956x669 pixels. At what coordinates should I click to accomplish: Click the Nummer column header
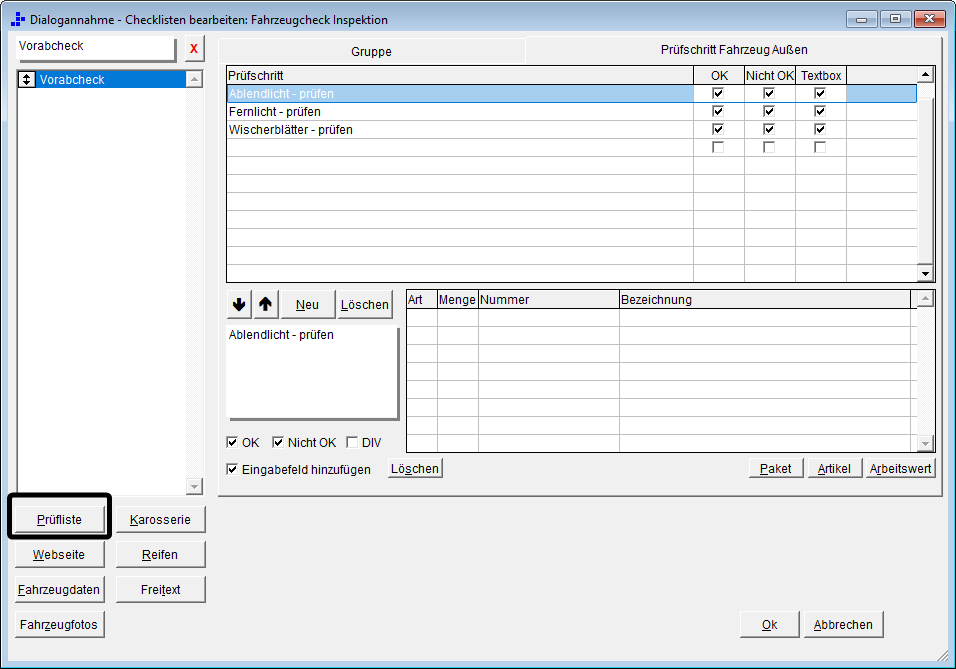(549, 299)
